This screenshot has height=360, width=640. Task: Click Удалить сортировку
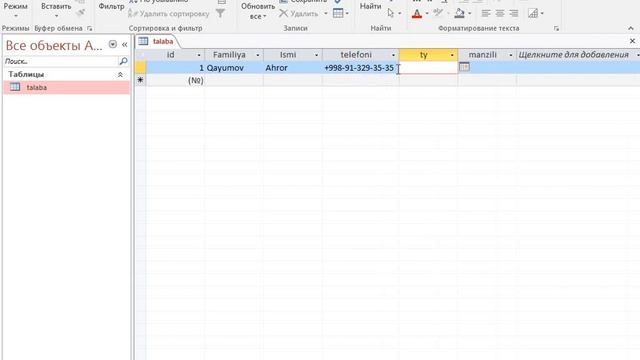169,14
